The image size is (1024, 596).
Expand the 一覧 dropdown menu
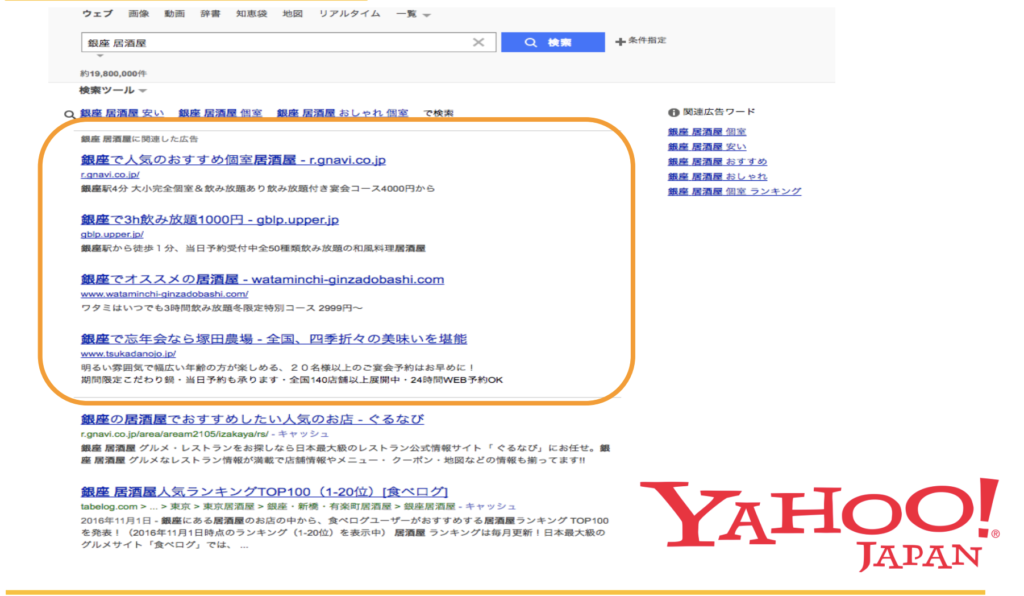(x=413, y=15)
